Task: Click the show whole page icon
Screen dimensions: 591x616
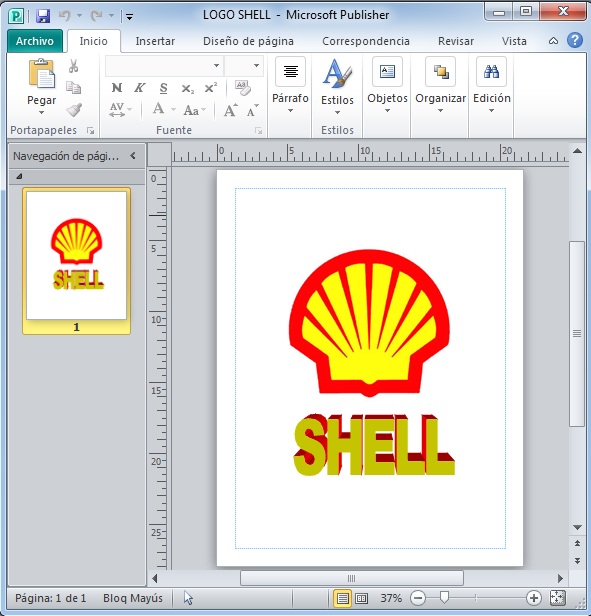Action: [x=558, y=598]
